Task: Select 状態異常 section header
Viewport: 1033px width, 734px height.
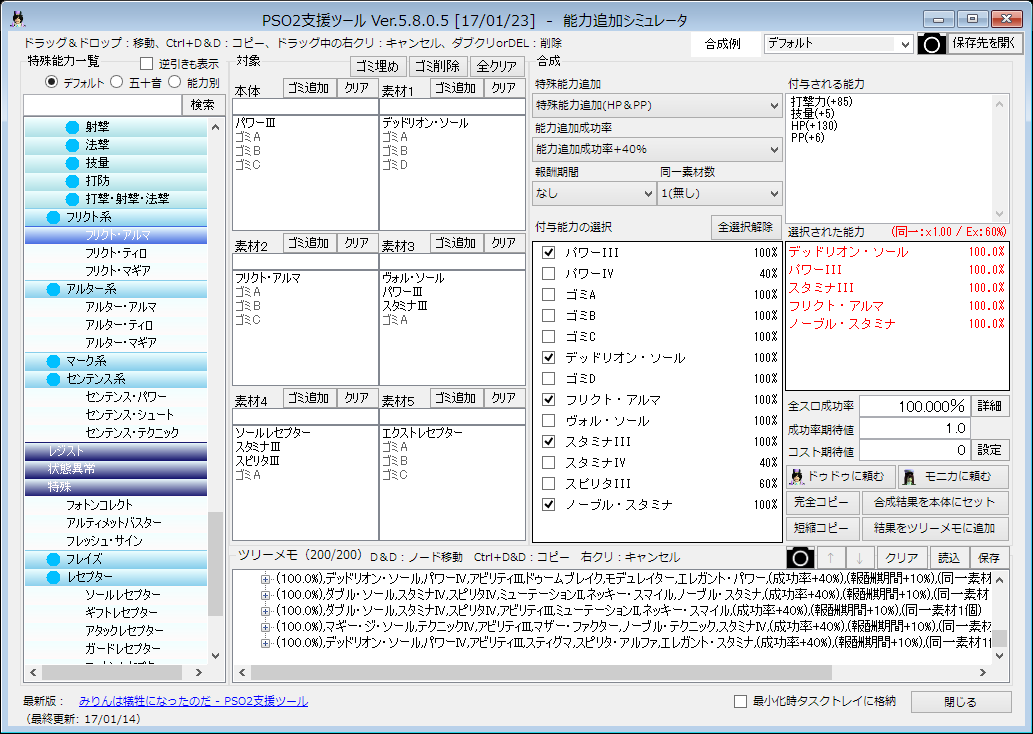Action: (116, 469)
